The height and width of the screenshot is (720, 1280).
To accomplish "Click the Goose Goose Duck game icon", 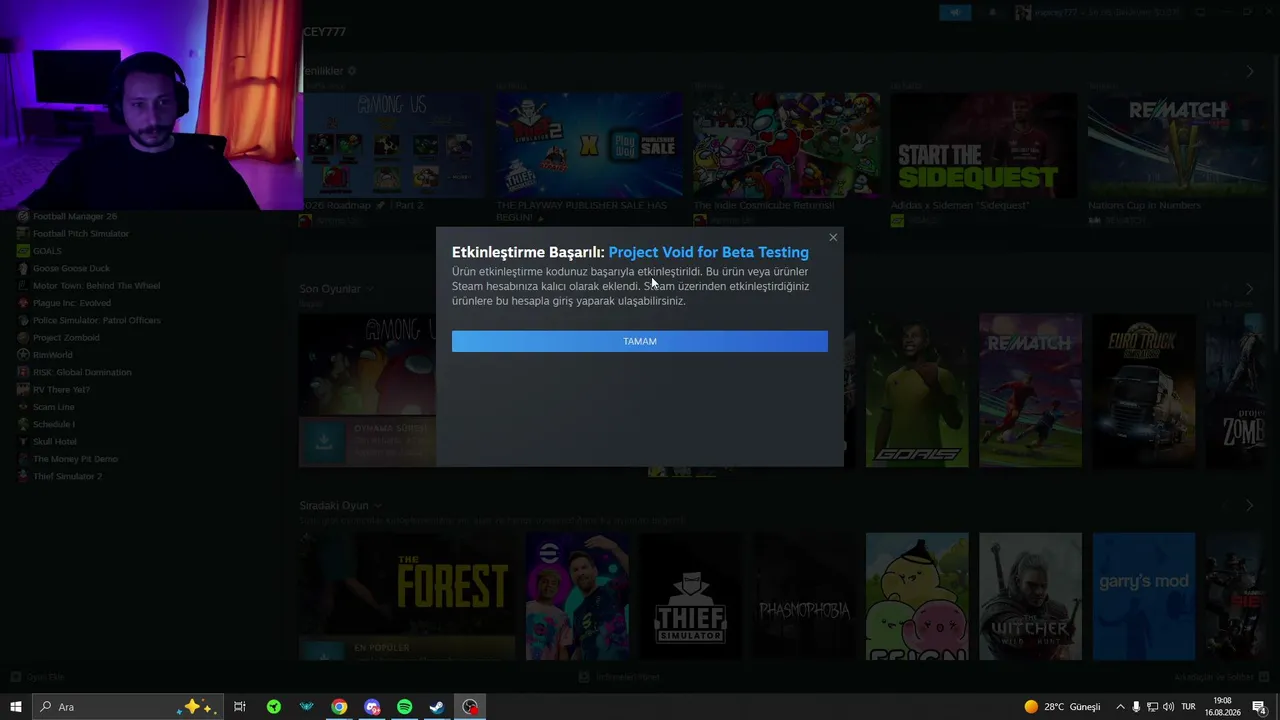I will click(23, 268).
